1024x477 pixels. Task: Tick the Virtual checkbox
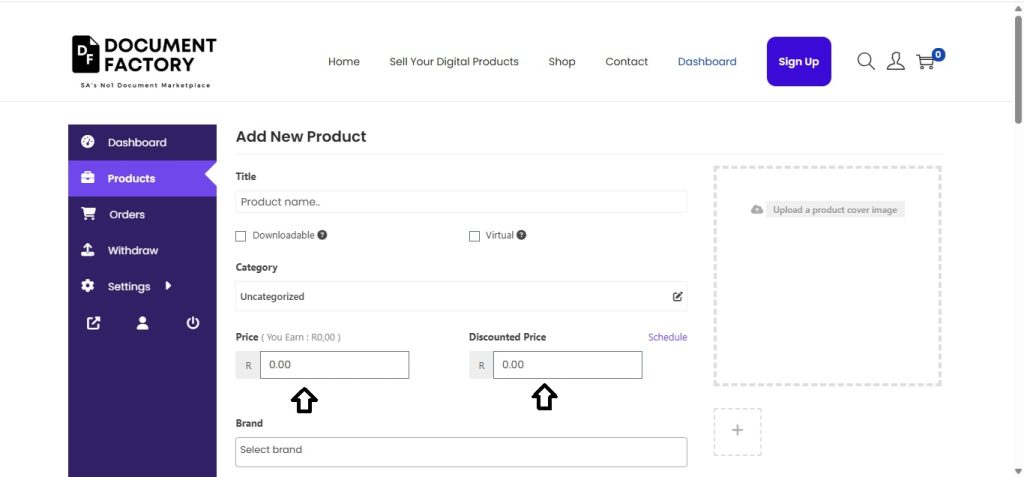[475, 236]
